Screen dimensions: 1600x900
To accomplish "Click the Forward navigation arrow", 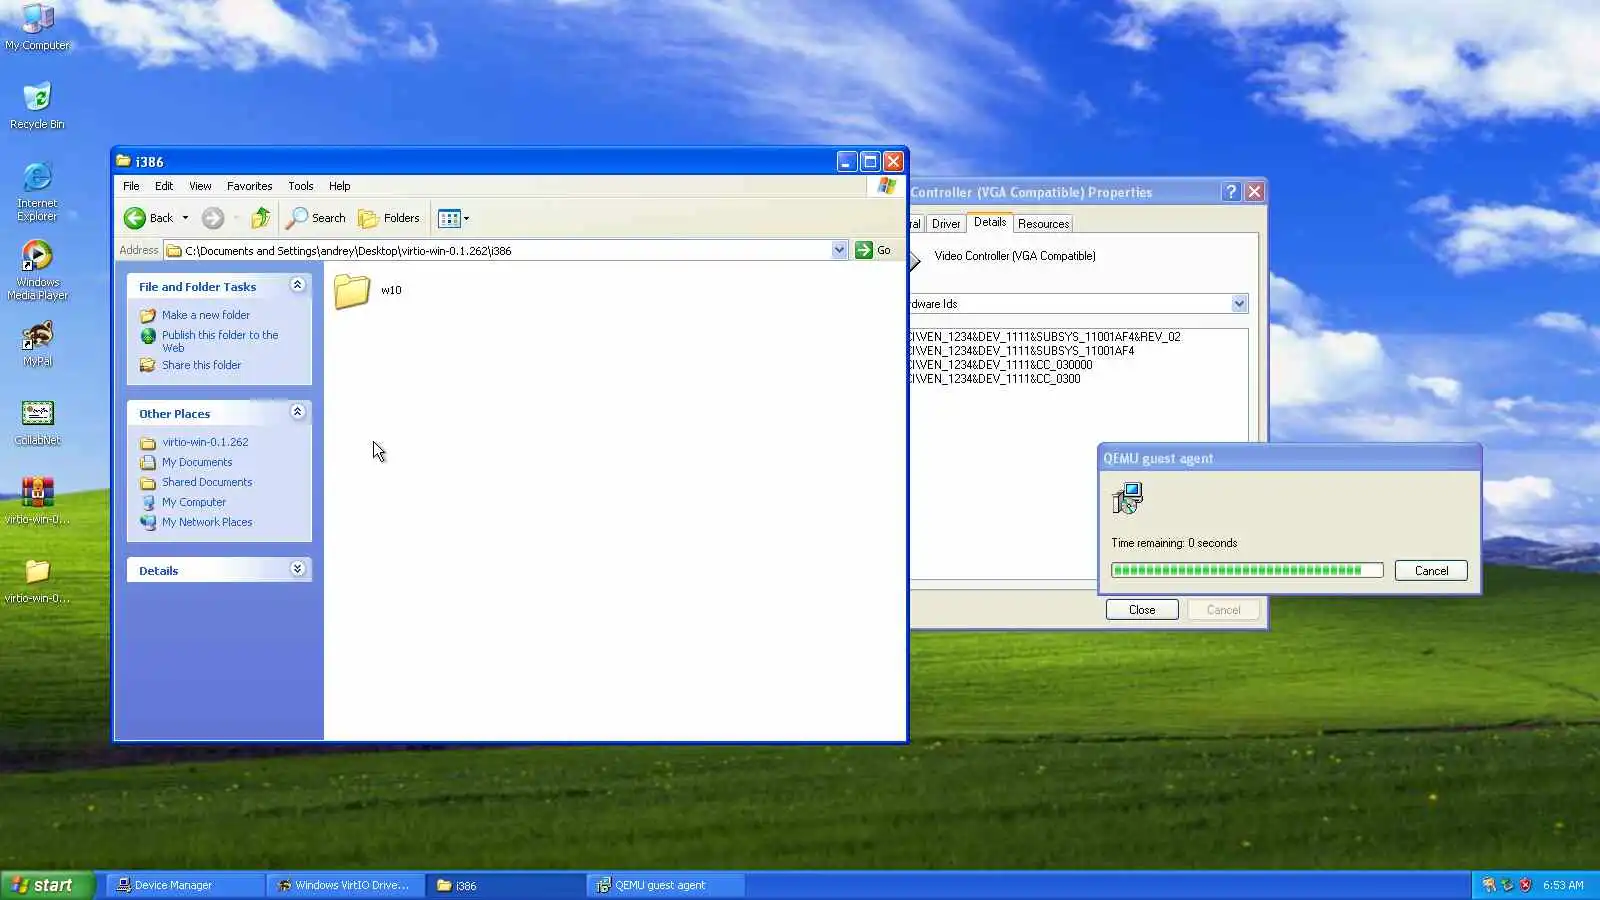I will click(212, 218).
